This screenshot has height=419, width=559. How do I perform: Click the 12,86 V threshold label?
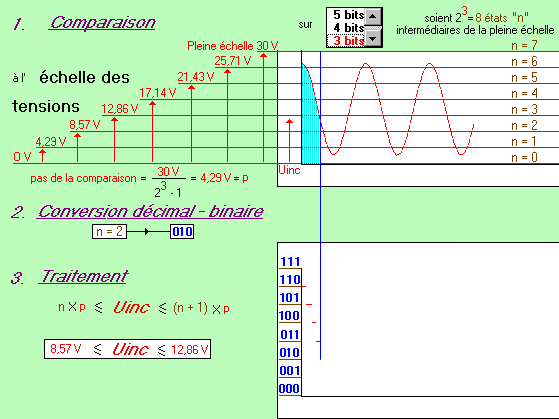[120, 109]
